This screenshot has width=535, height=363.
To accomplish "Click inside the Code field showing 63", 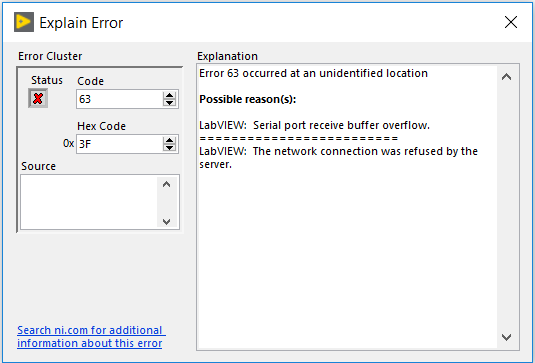I will pyautogui.click(x=119, y=99).
